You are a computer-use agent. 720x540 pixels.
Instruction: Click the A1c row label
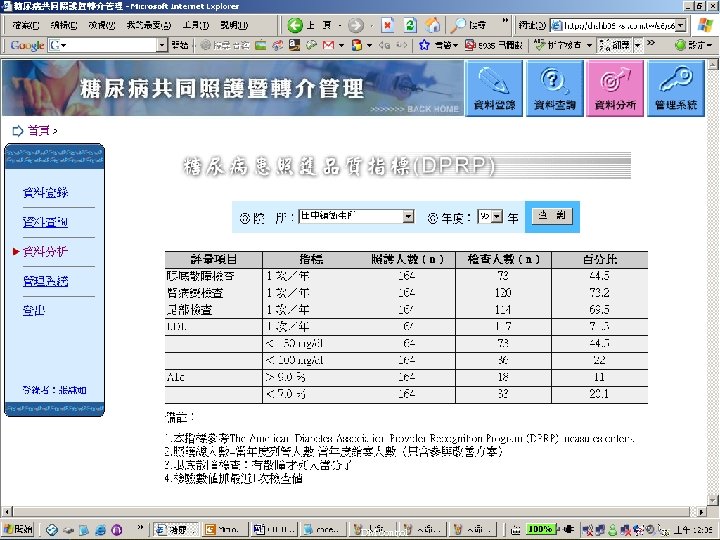(x=175, y=377)
